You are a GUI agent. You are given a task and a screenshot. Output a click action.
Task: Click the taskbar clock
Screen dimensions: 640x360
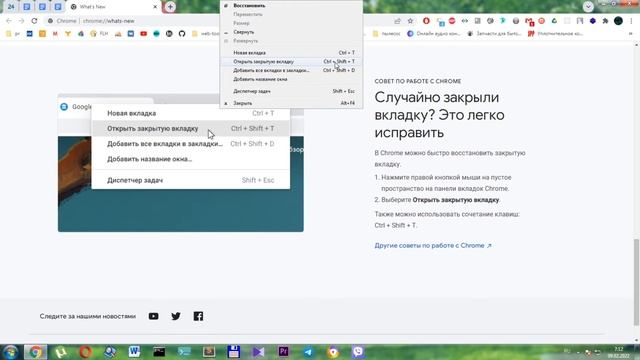click(x=619, y=352)
